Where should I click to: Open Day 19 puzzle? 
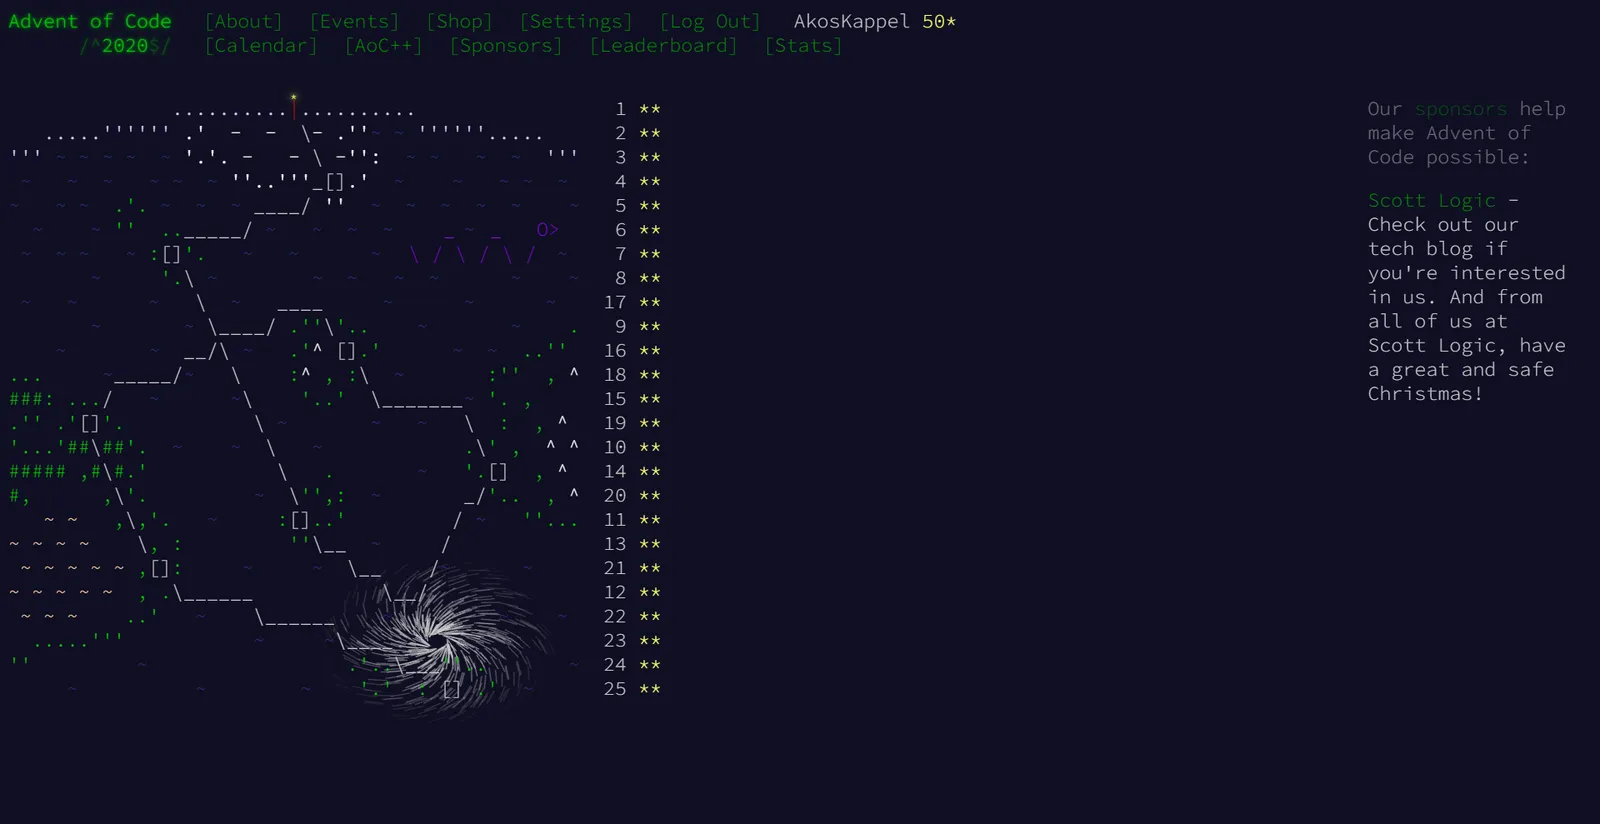tap(335, 423)
